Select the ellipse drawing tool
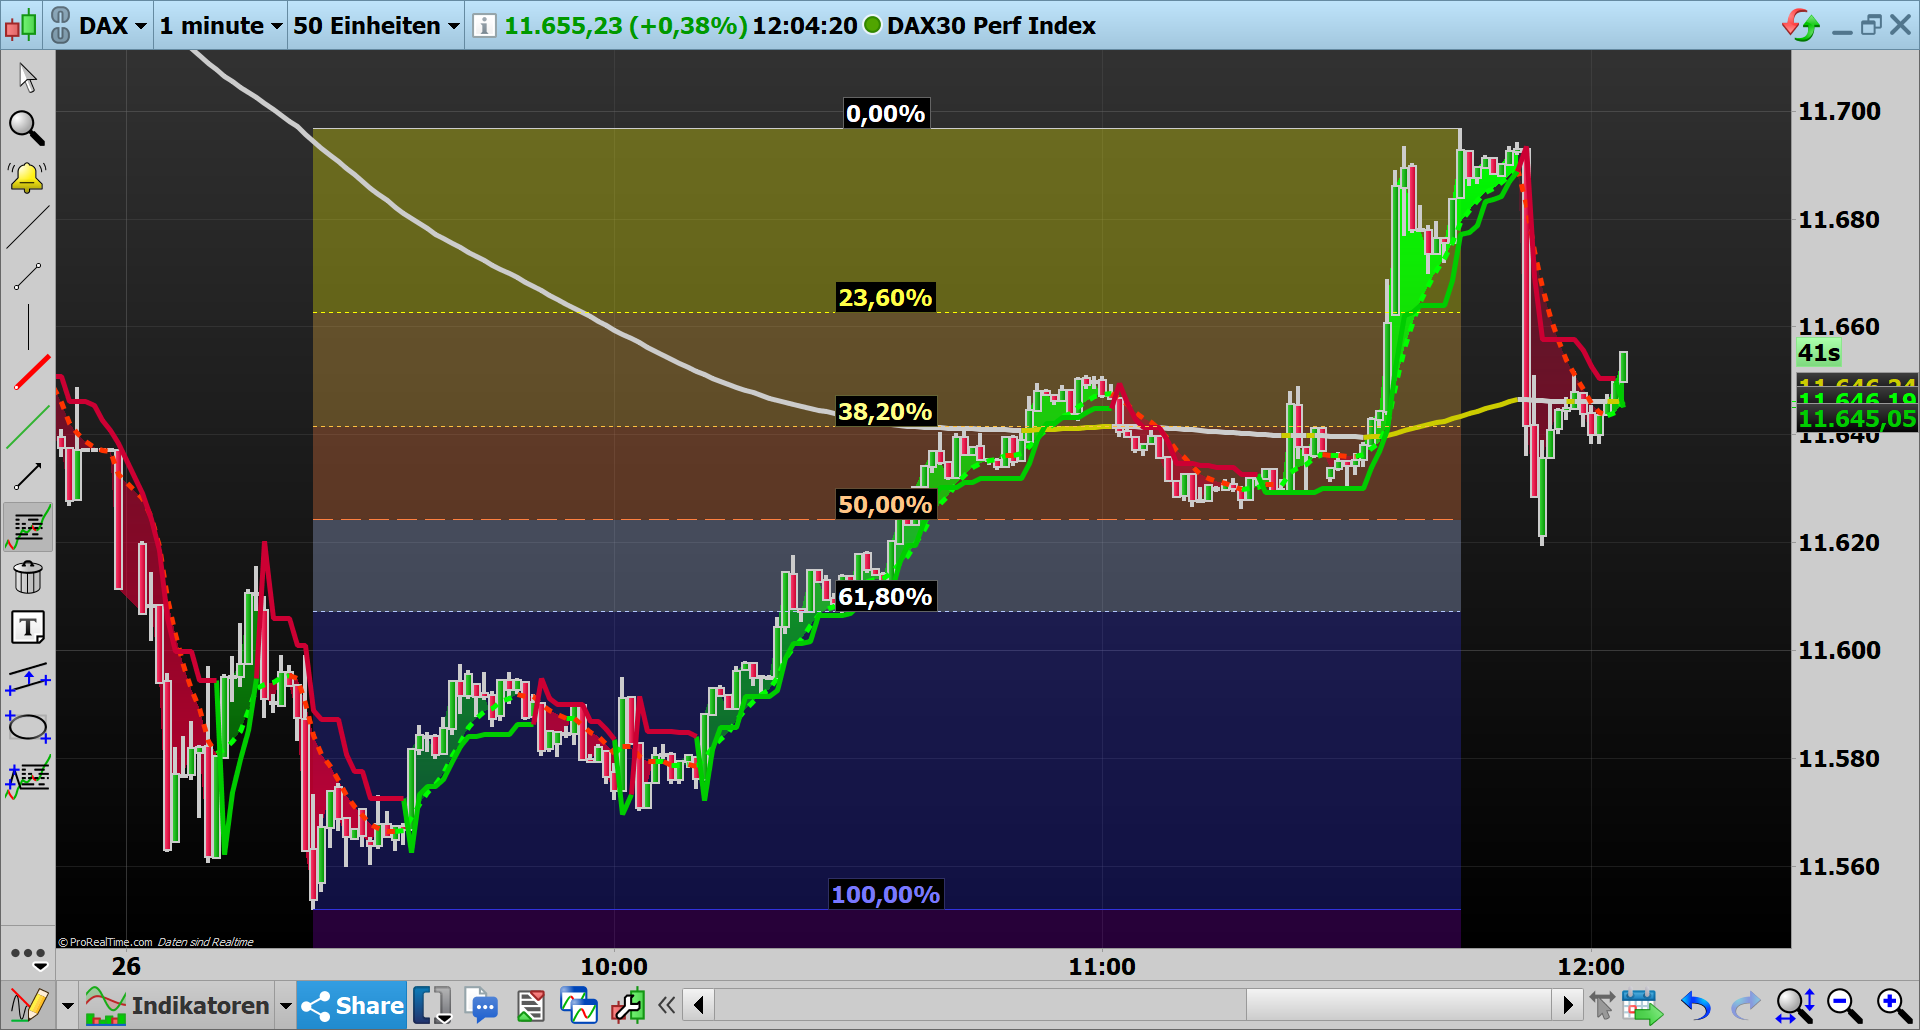 [28, 727]
